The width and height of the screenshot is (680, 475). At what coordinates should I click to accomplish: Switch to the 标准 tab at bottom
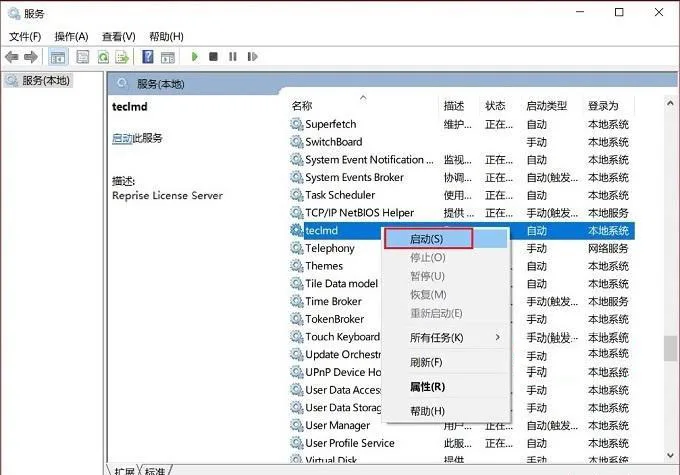pos(155,471)
